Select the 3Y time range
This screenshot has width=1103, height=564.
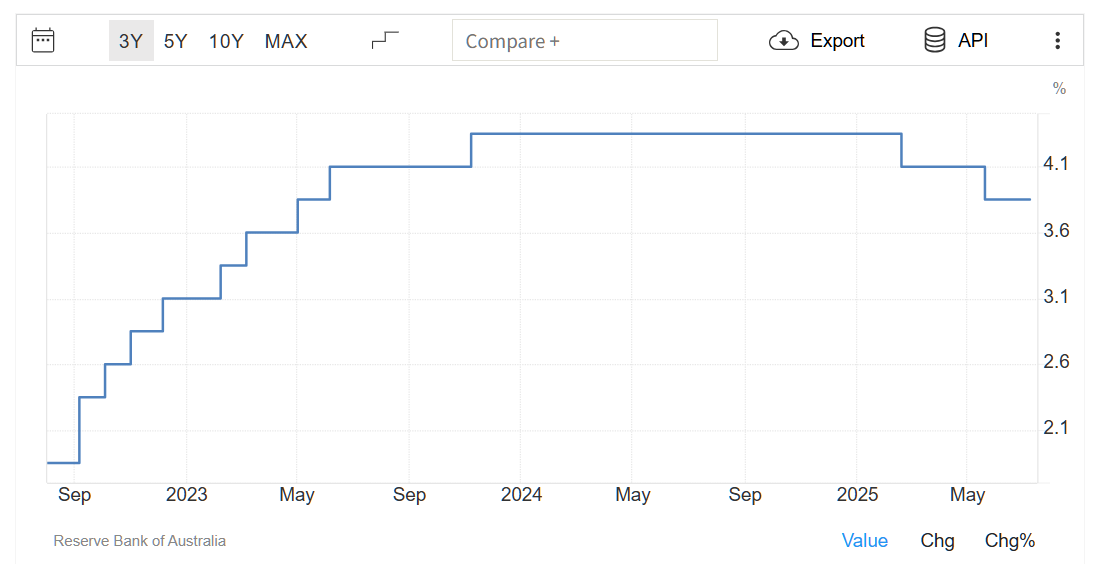(x=131, y=41)
